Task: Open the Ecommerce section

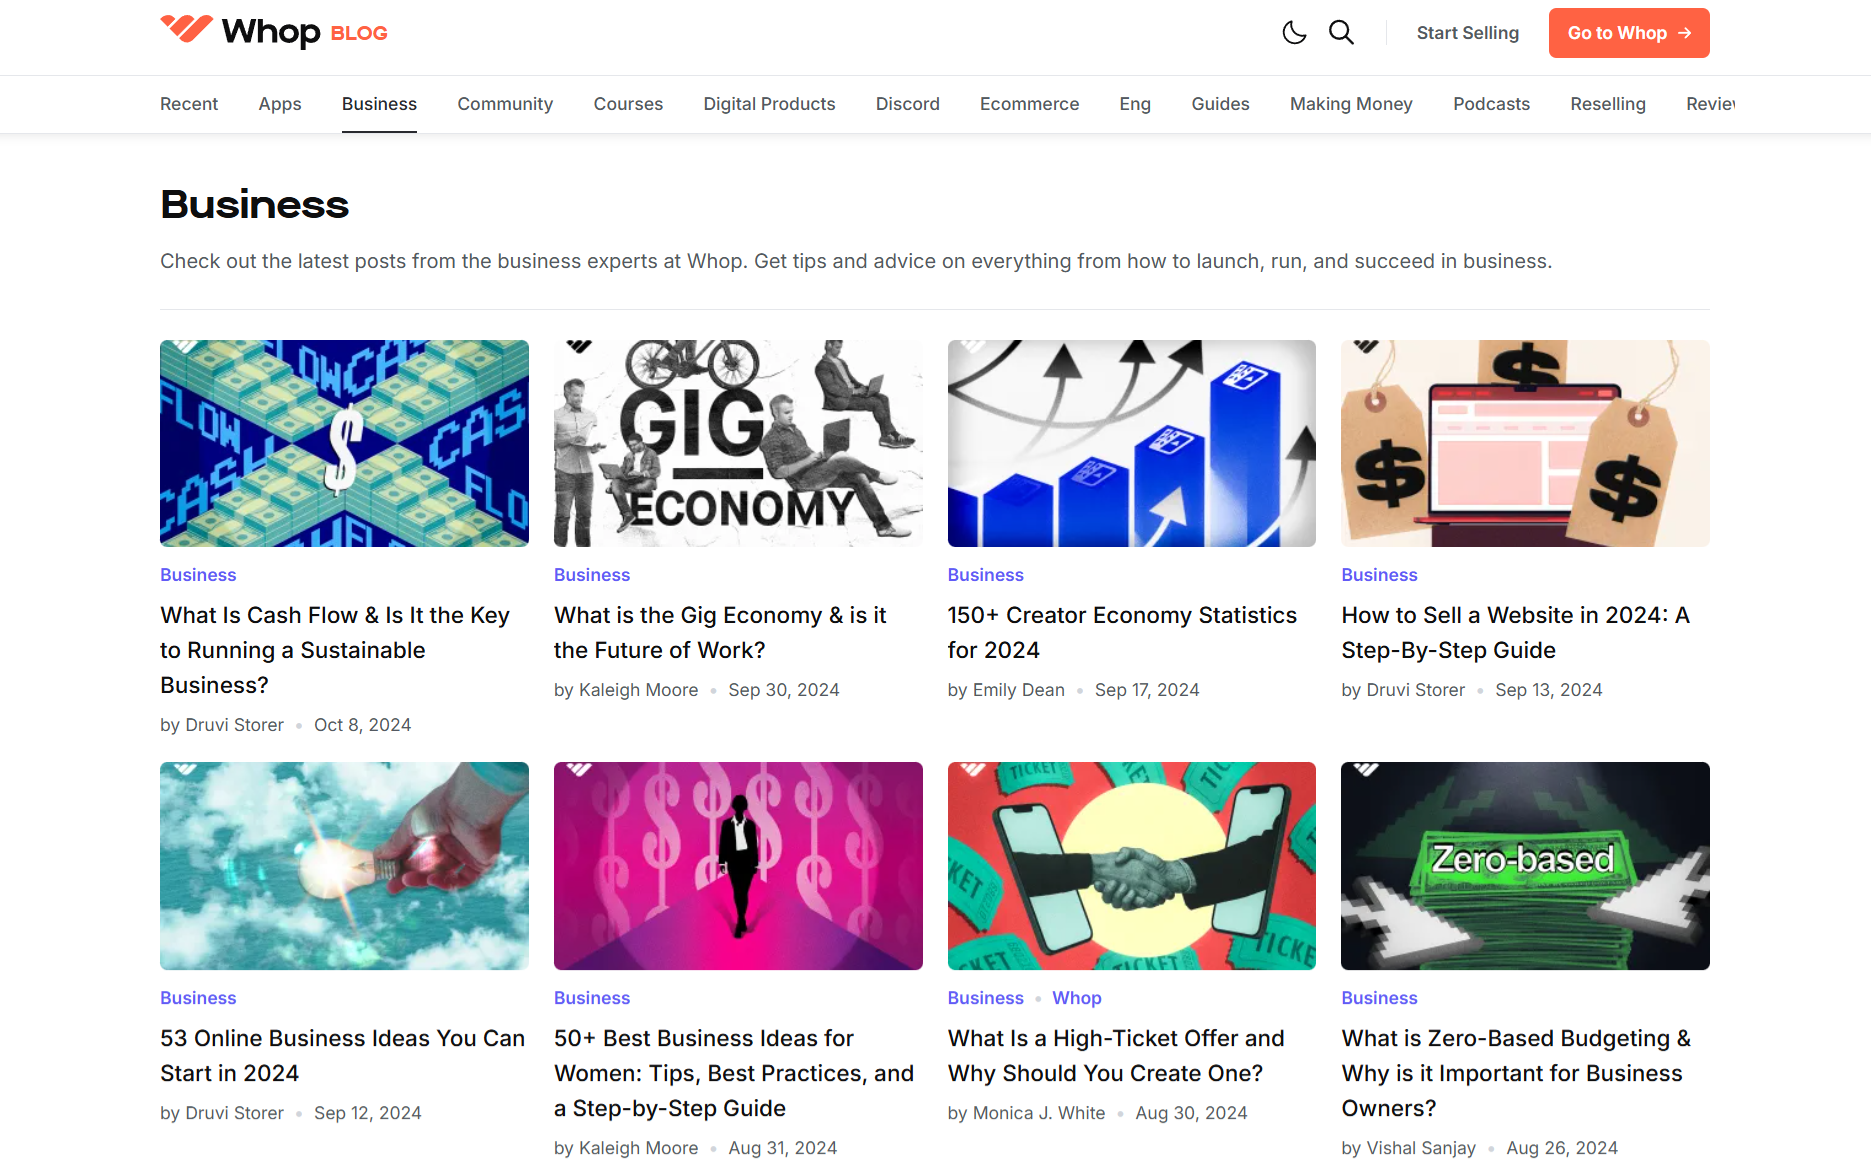Action: (1029, 104)
